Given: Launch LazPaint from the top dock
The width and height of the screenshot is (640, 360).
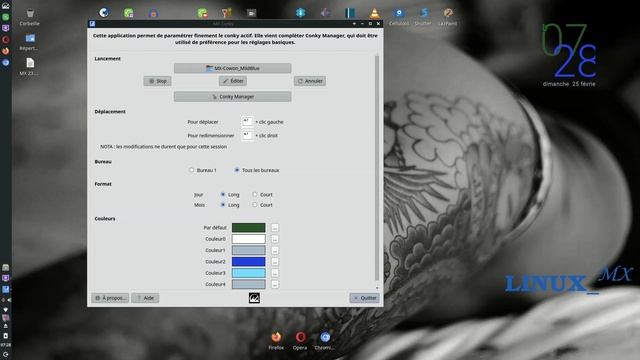Looking at the screenshot, I should point(448,16).
